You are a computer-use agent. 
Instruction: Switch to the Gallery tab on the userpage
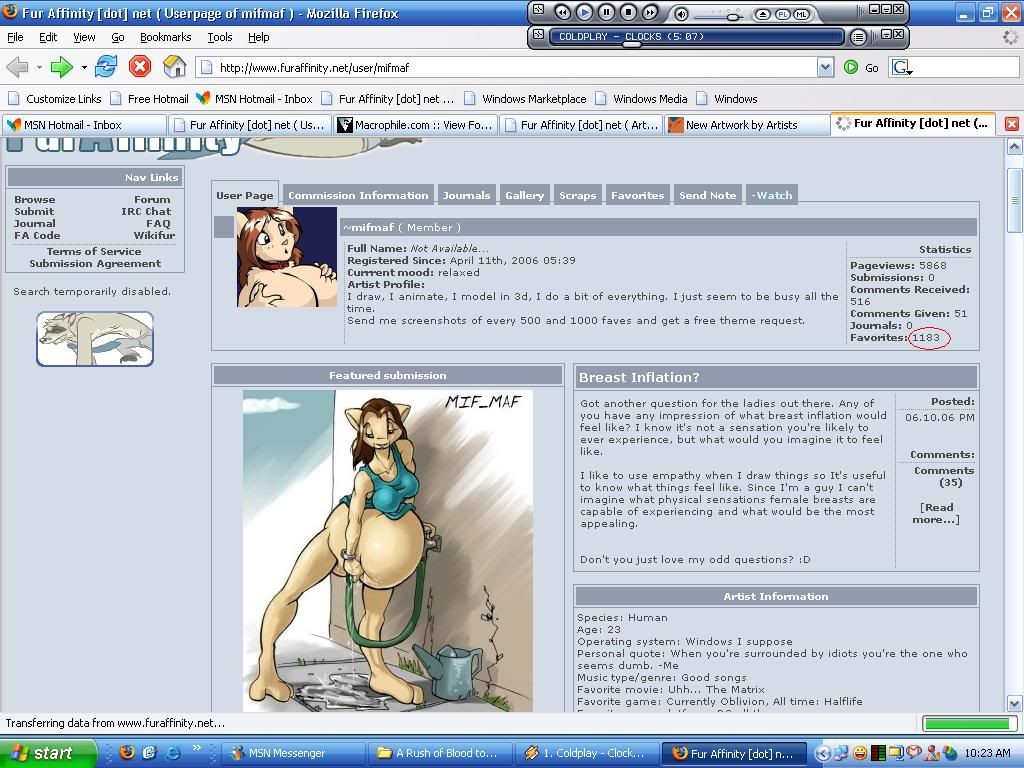click(524, 195)
